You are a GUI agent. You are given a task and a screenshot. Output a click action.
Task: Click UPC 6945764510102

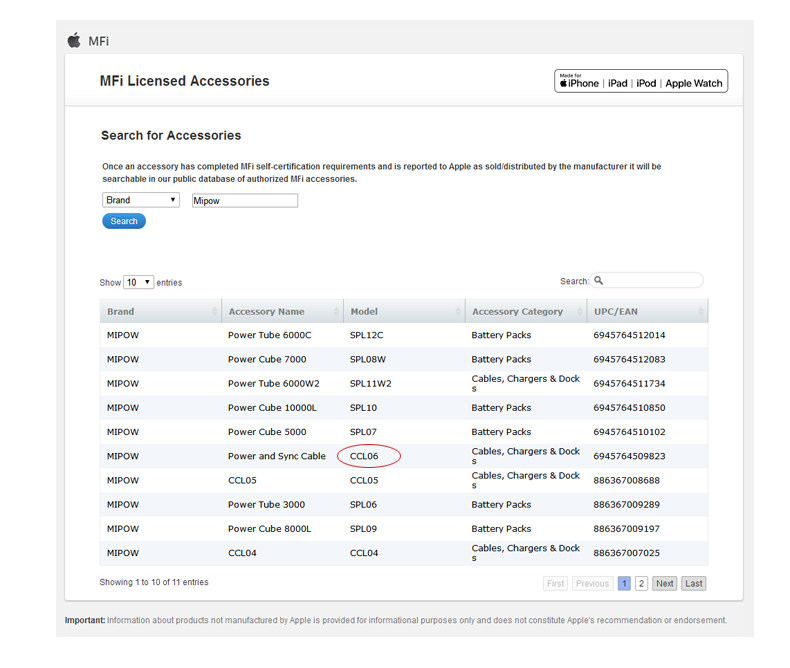[629, 432]
